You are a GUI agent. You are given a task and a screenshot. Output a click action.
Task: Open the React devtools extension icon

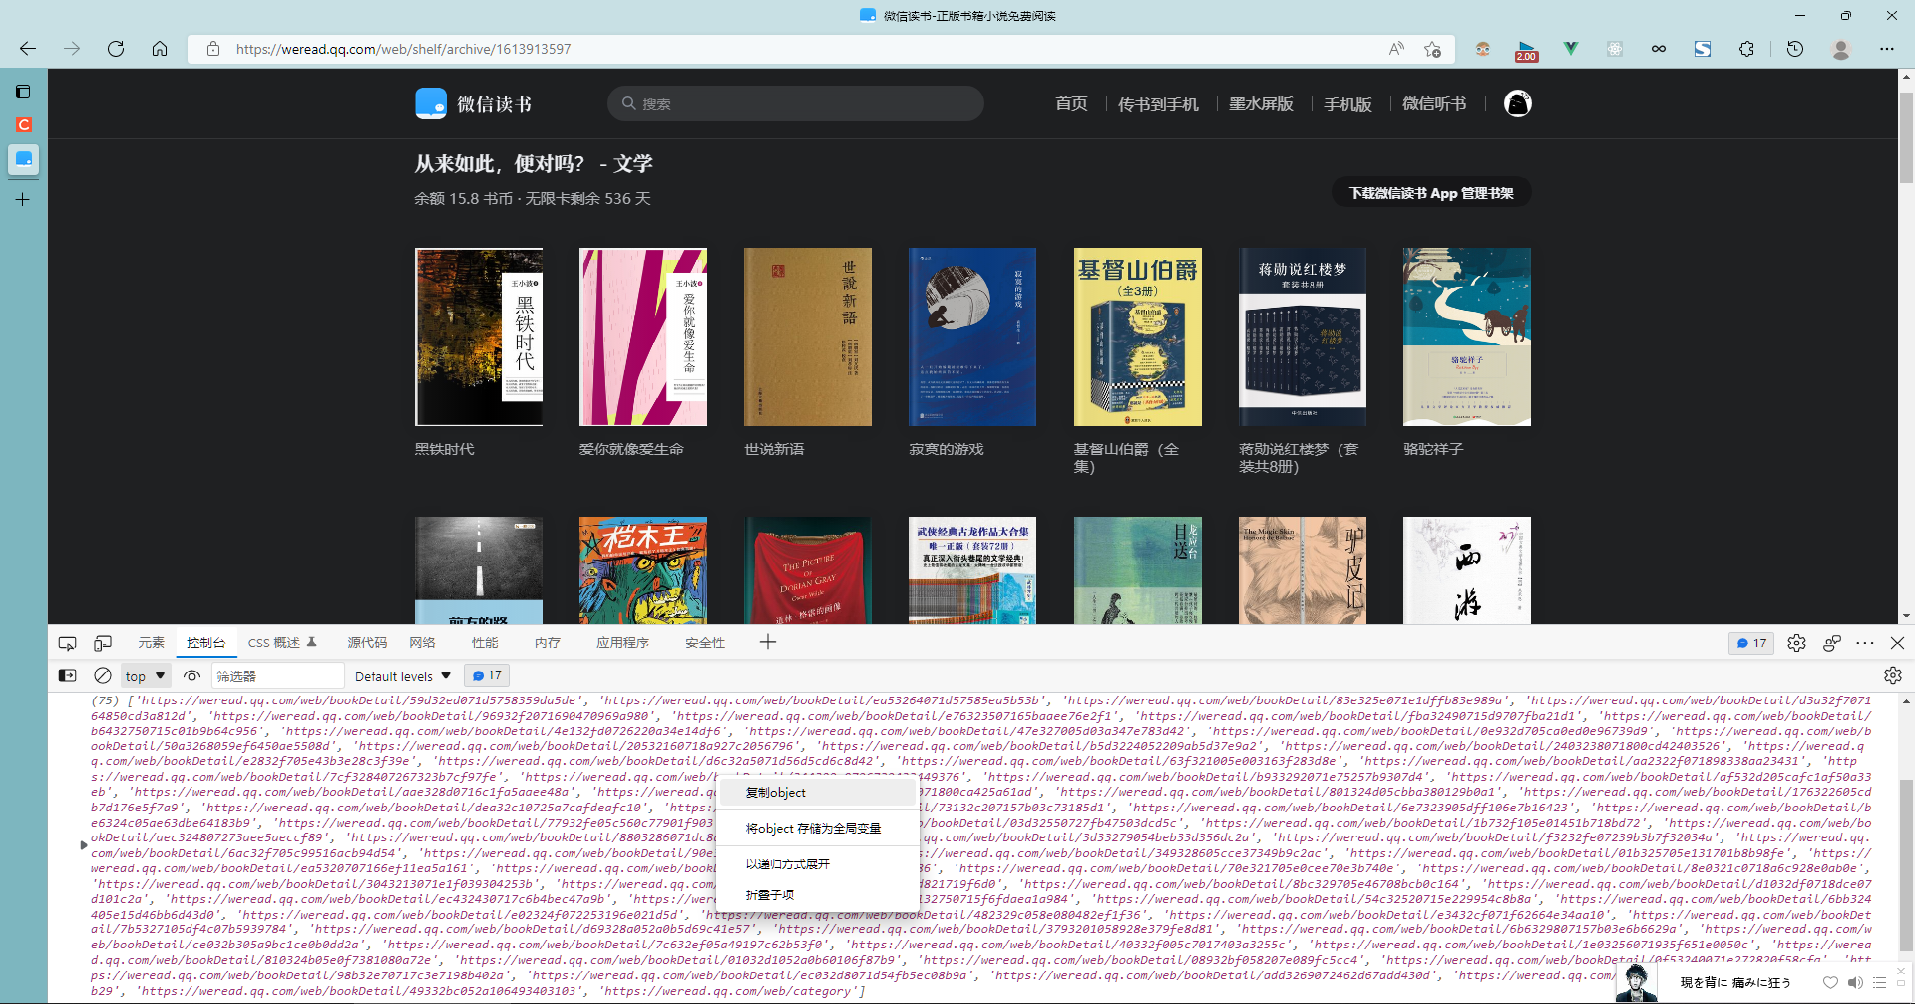pos(1615,49)
